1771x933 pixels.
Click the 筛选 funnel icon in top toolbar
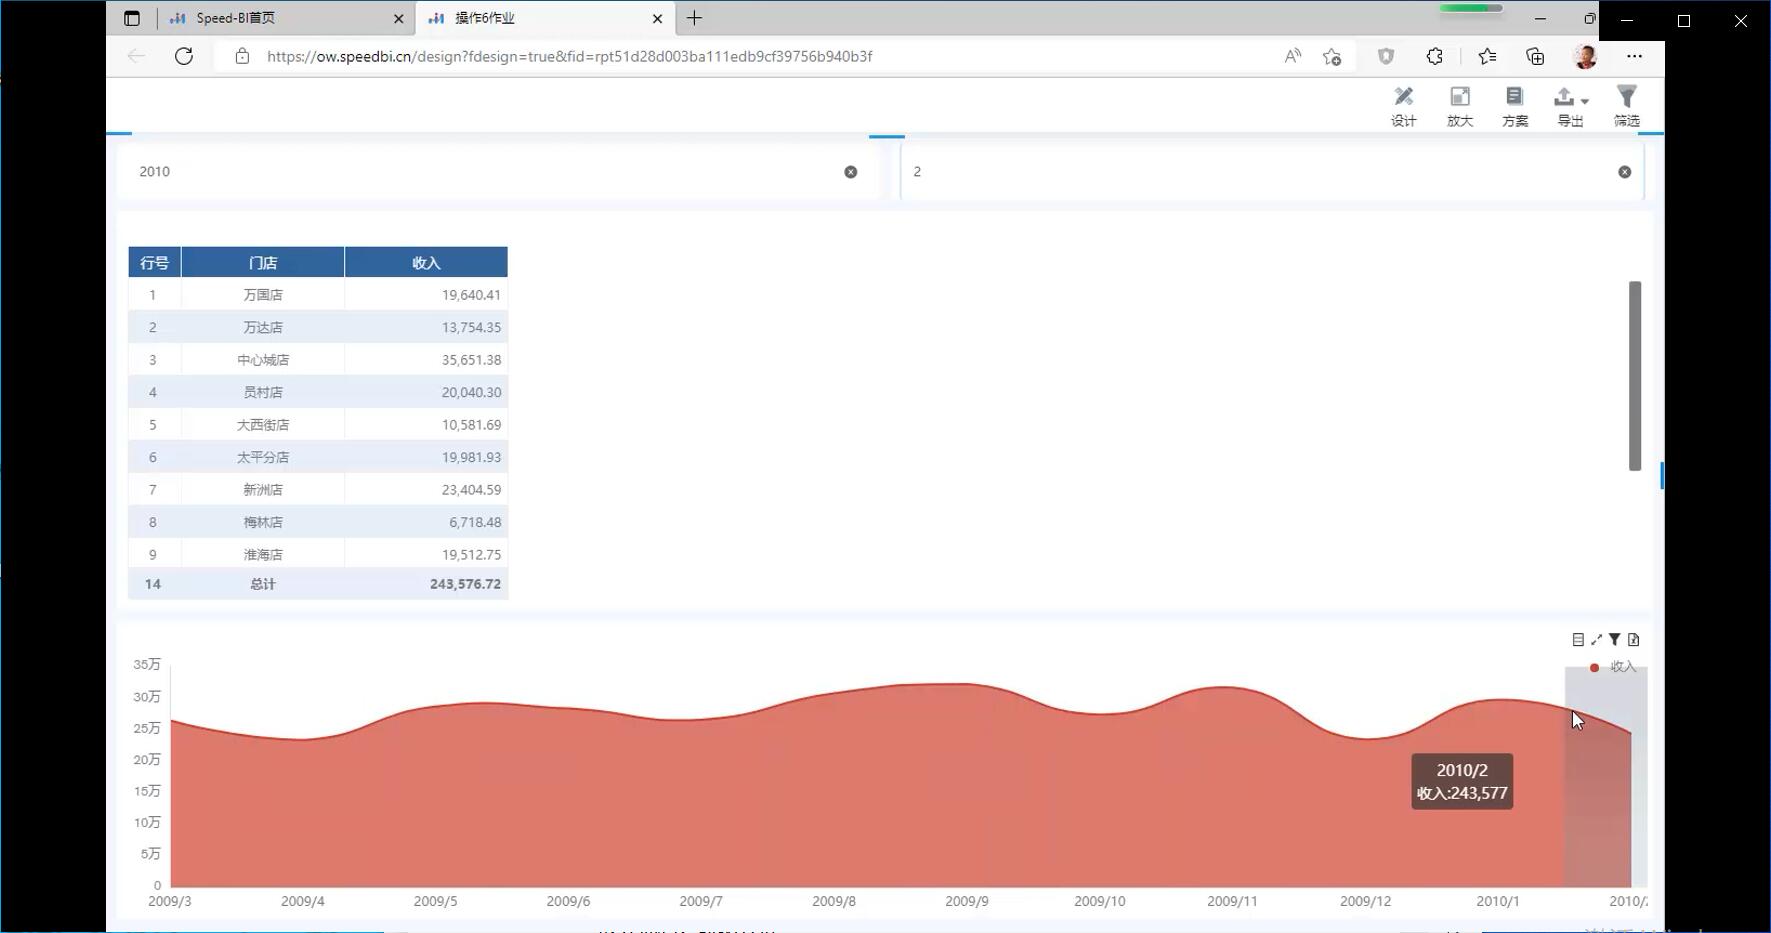tap(1626, 106)
